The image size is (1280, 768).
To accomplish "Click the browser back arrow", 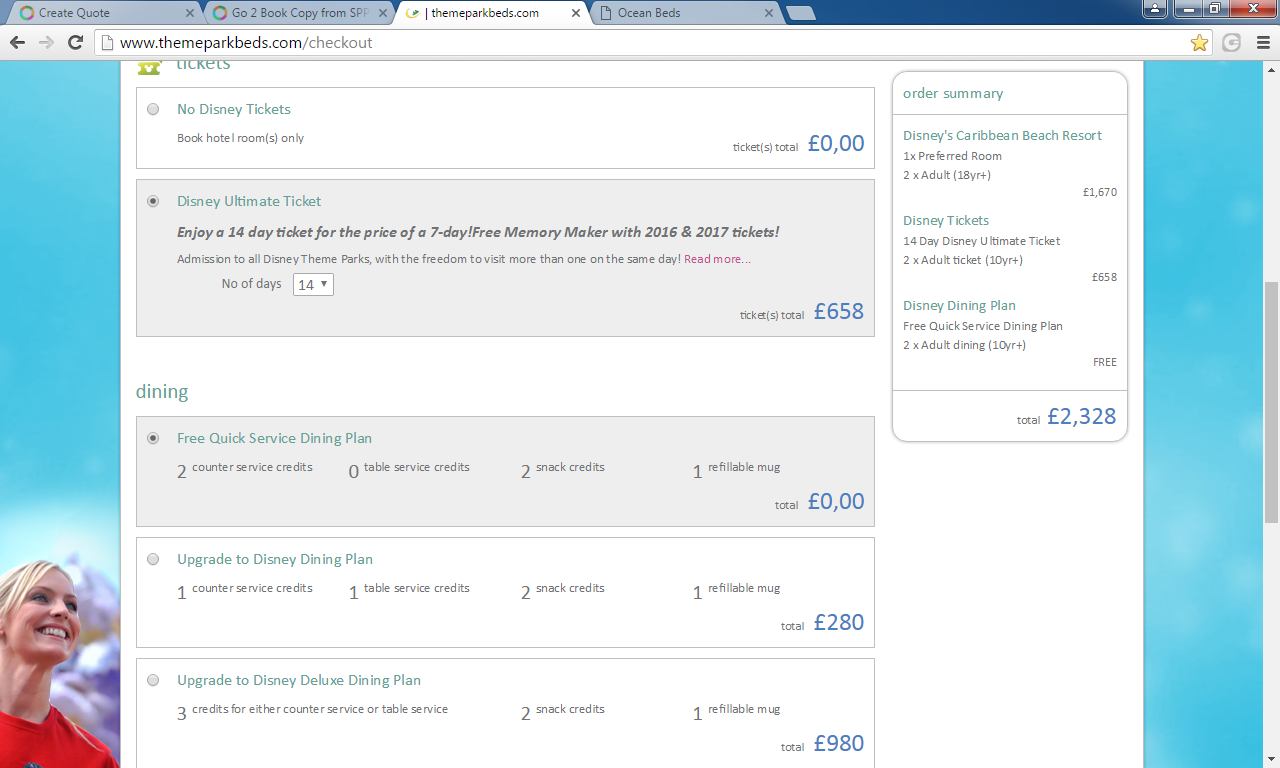I will 17,42.
